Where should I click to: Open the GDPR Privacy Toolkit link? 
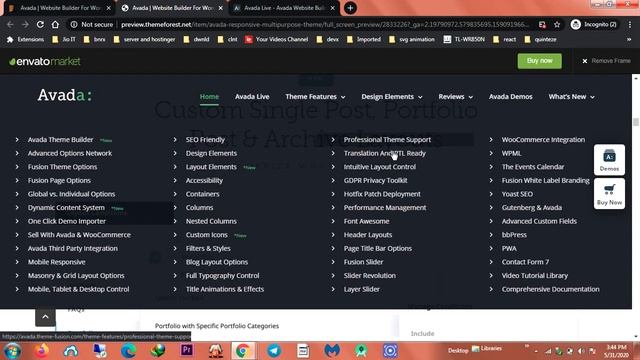[376, 180]
